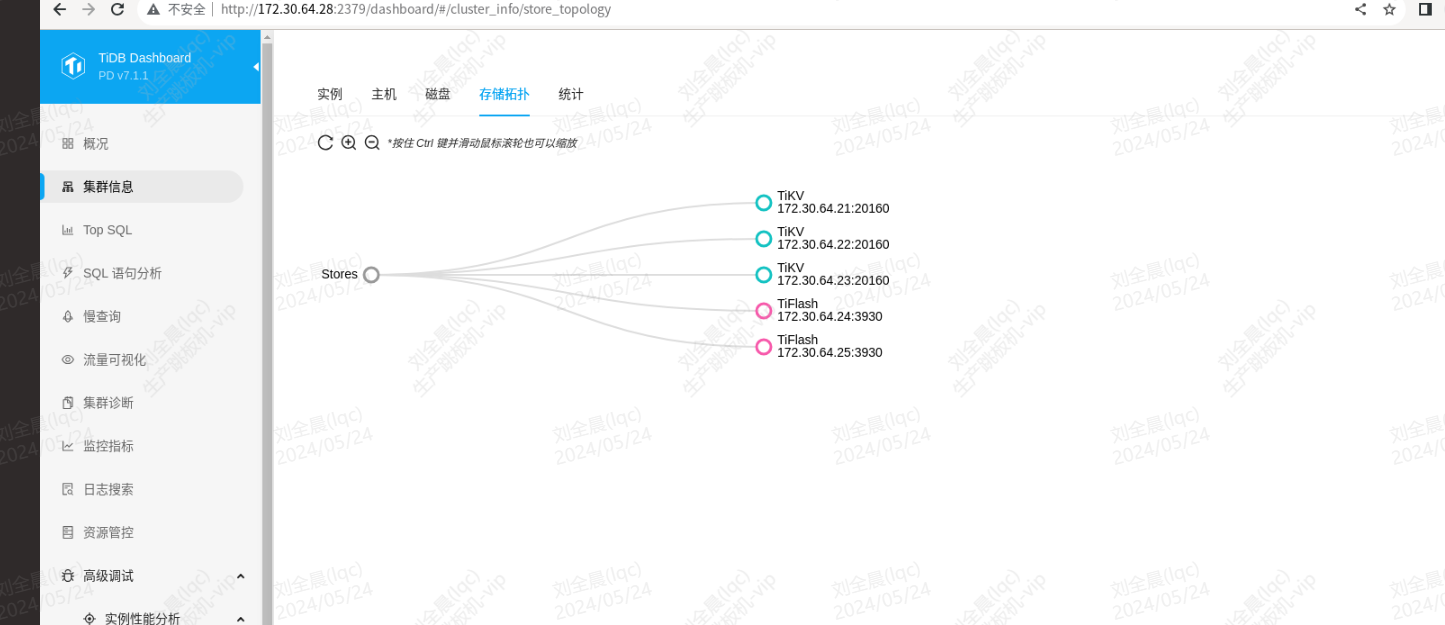
Task: Switch to the 统计 tab
Action: 571,94
